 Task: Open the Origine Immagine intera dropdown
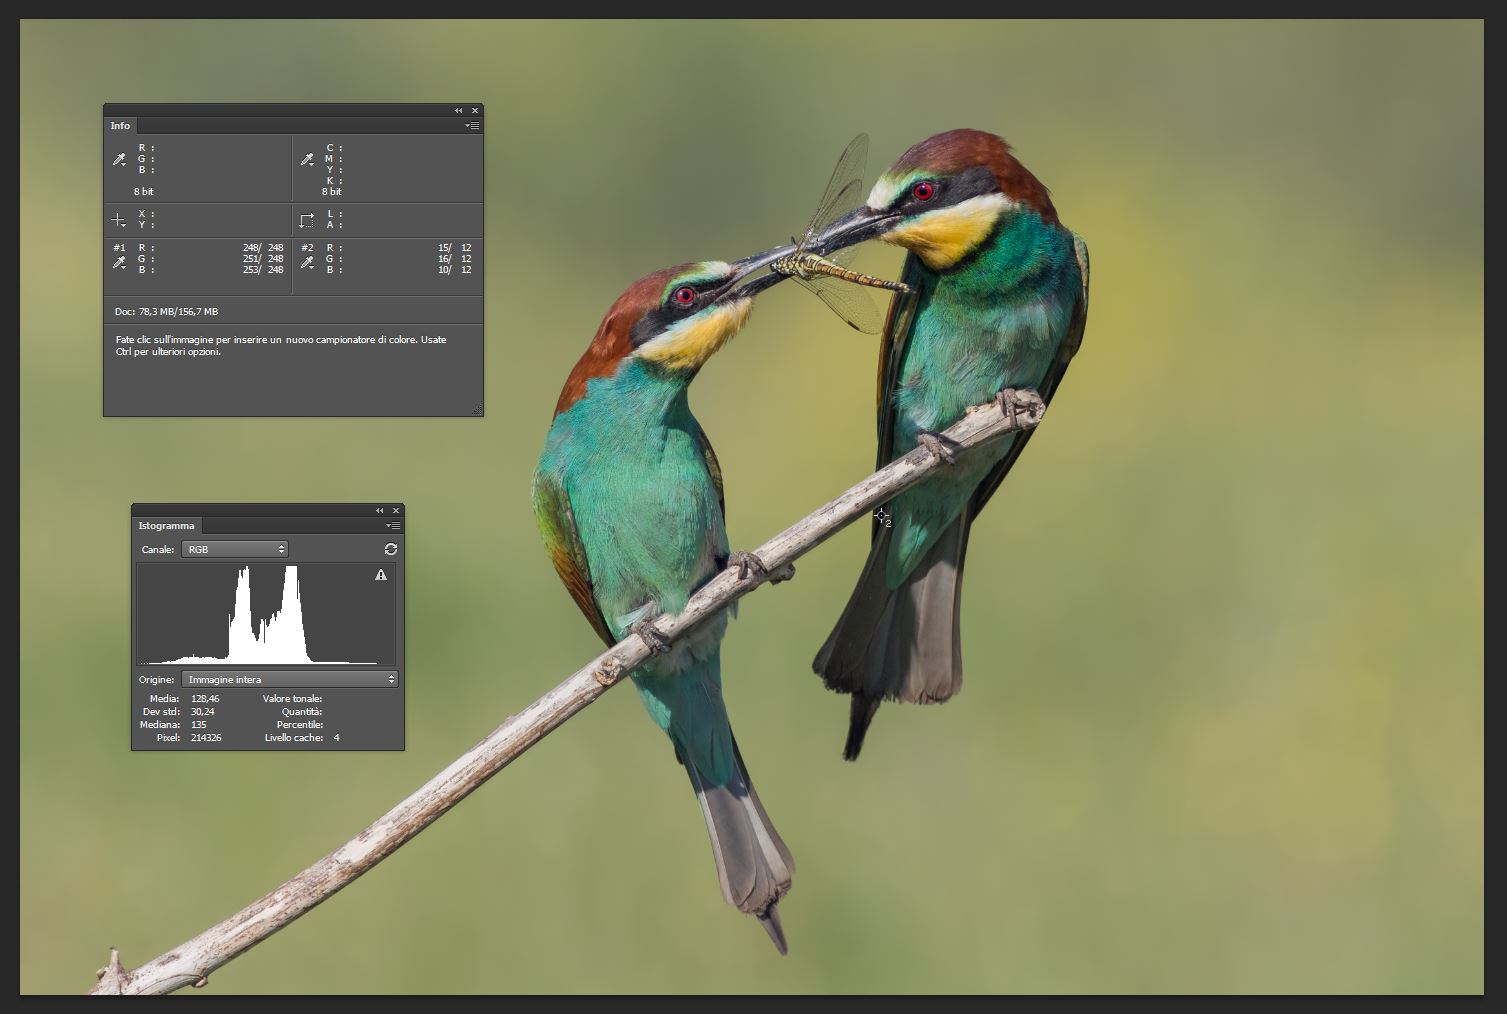[290, 679]
